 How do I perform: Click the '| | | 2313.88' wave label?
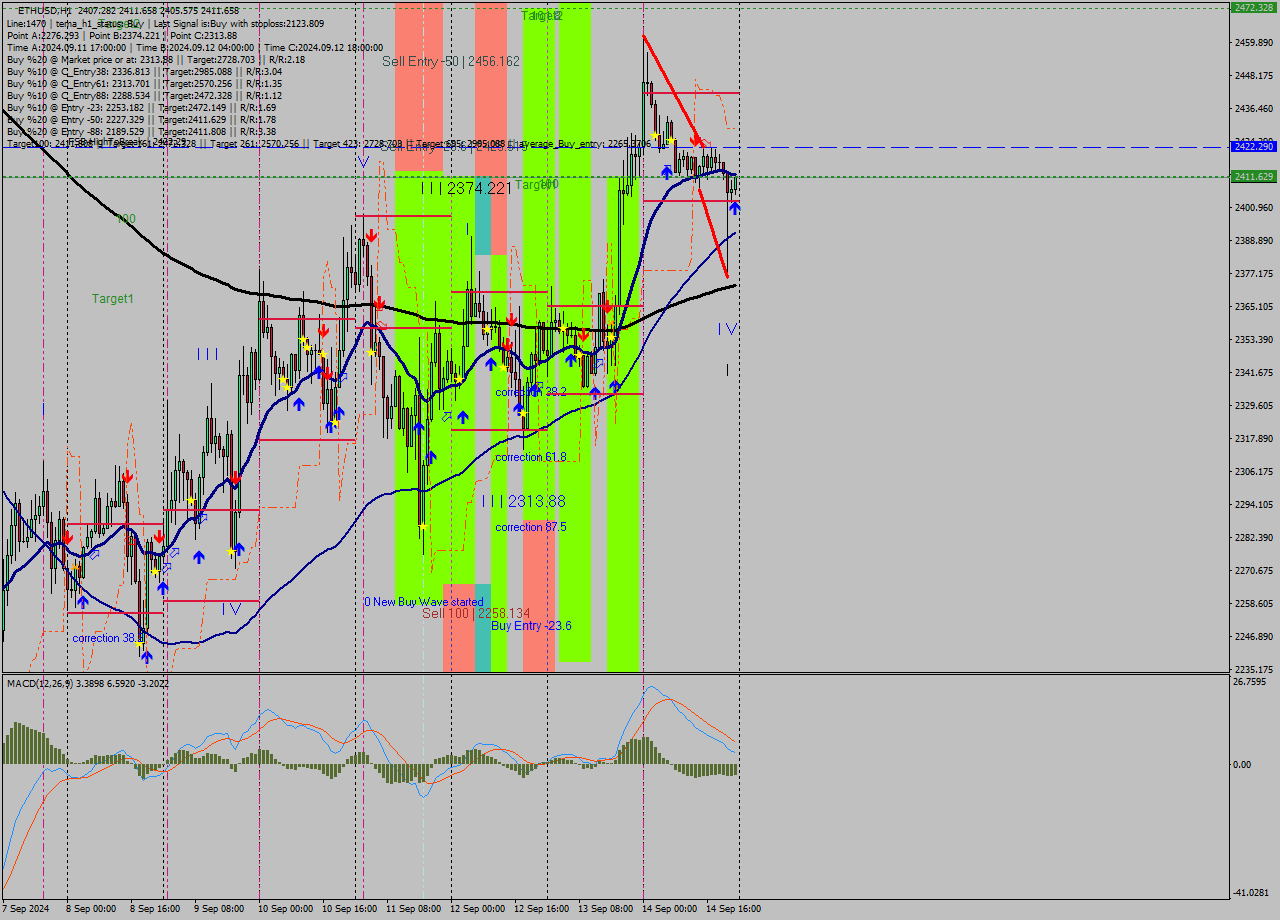click(x=523, y=501)
